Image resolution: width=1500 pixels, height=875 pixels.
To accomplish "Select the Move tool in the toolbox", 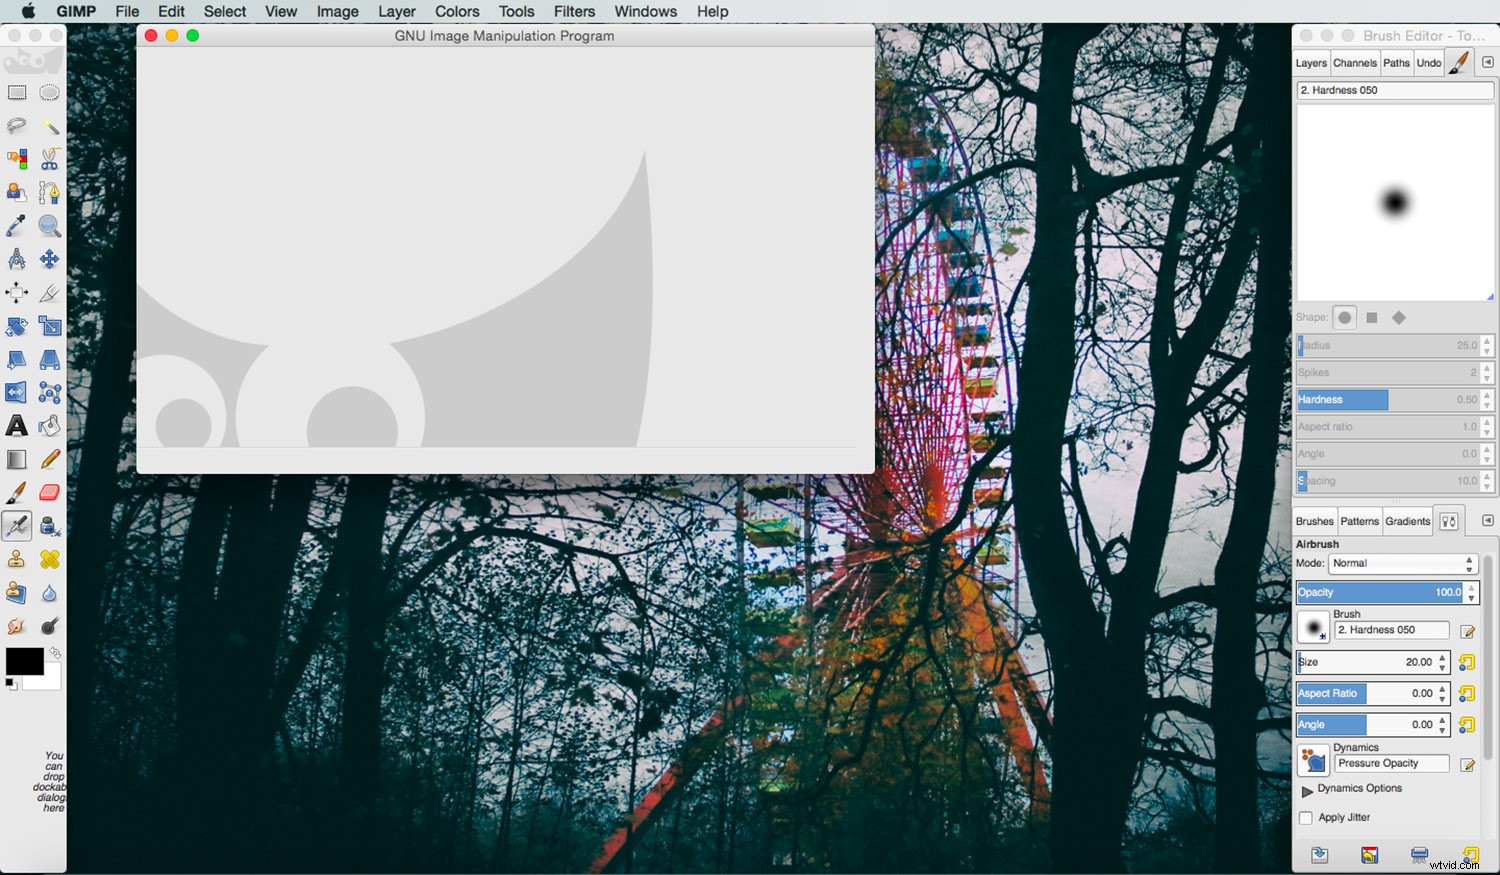I will point(49,259).
